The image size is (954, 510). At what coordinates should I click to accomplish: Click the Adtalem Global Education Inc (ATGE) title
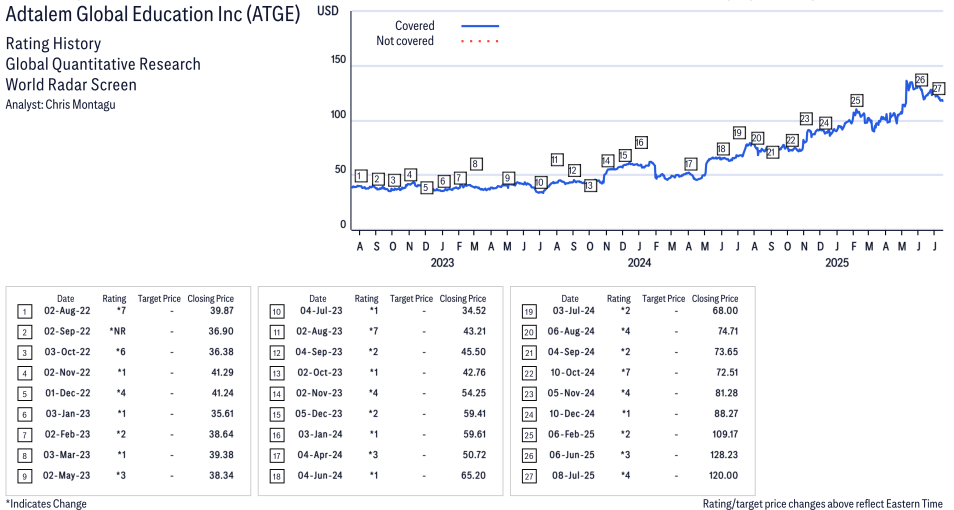tap(153, 14)
